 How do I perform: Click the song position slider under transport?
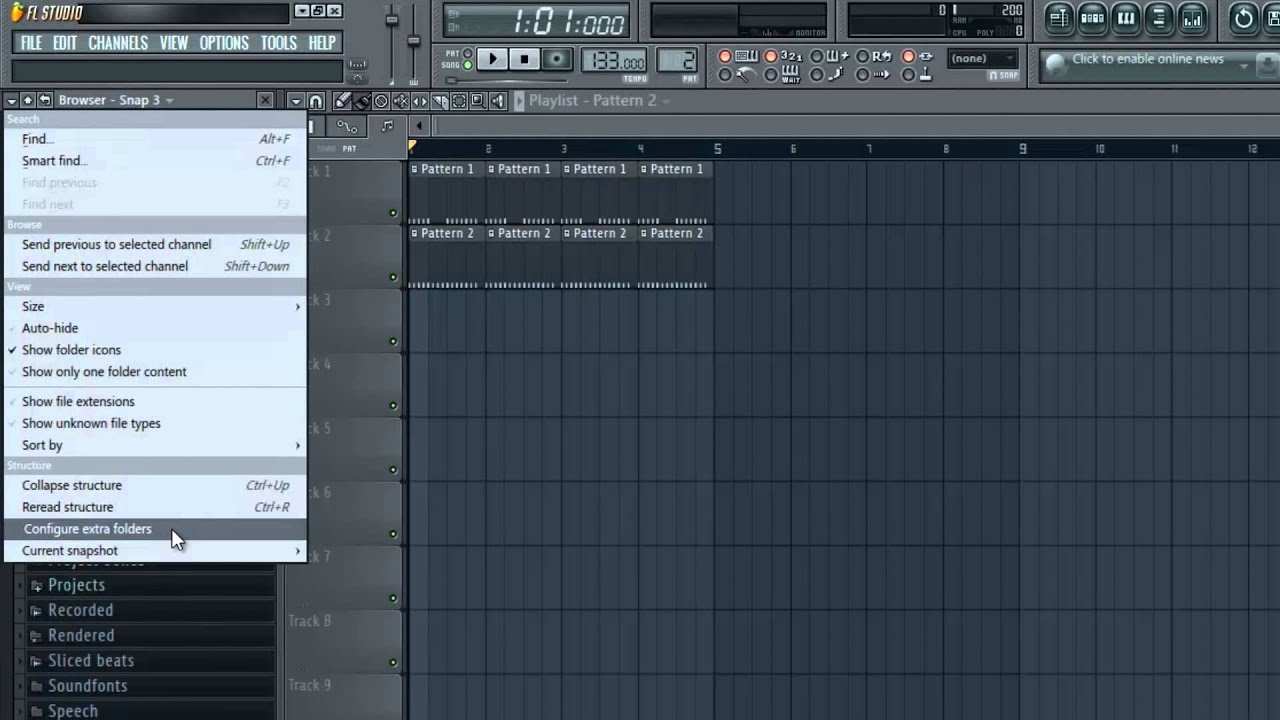(x=507, y=80)
